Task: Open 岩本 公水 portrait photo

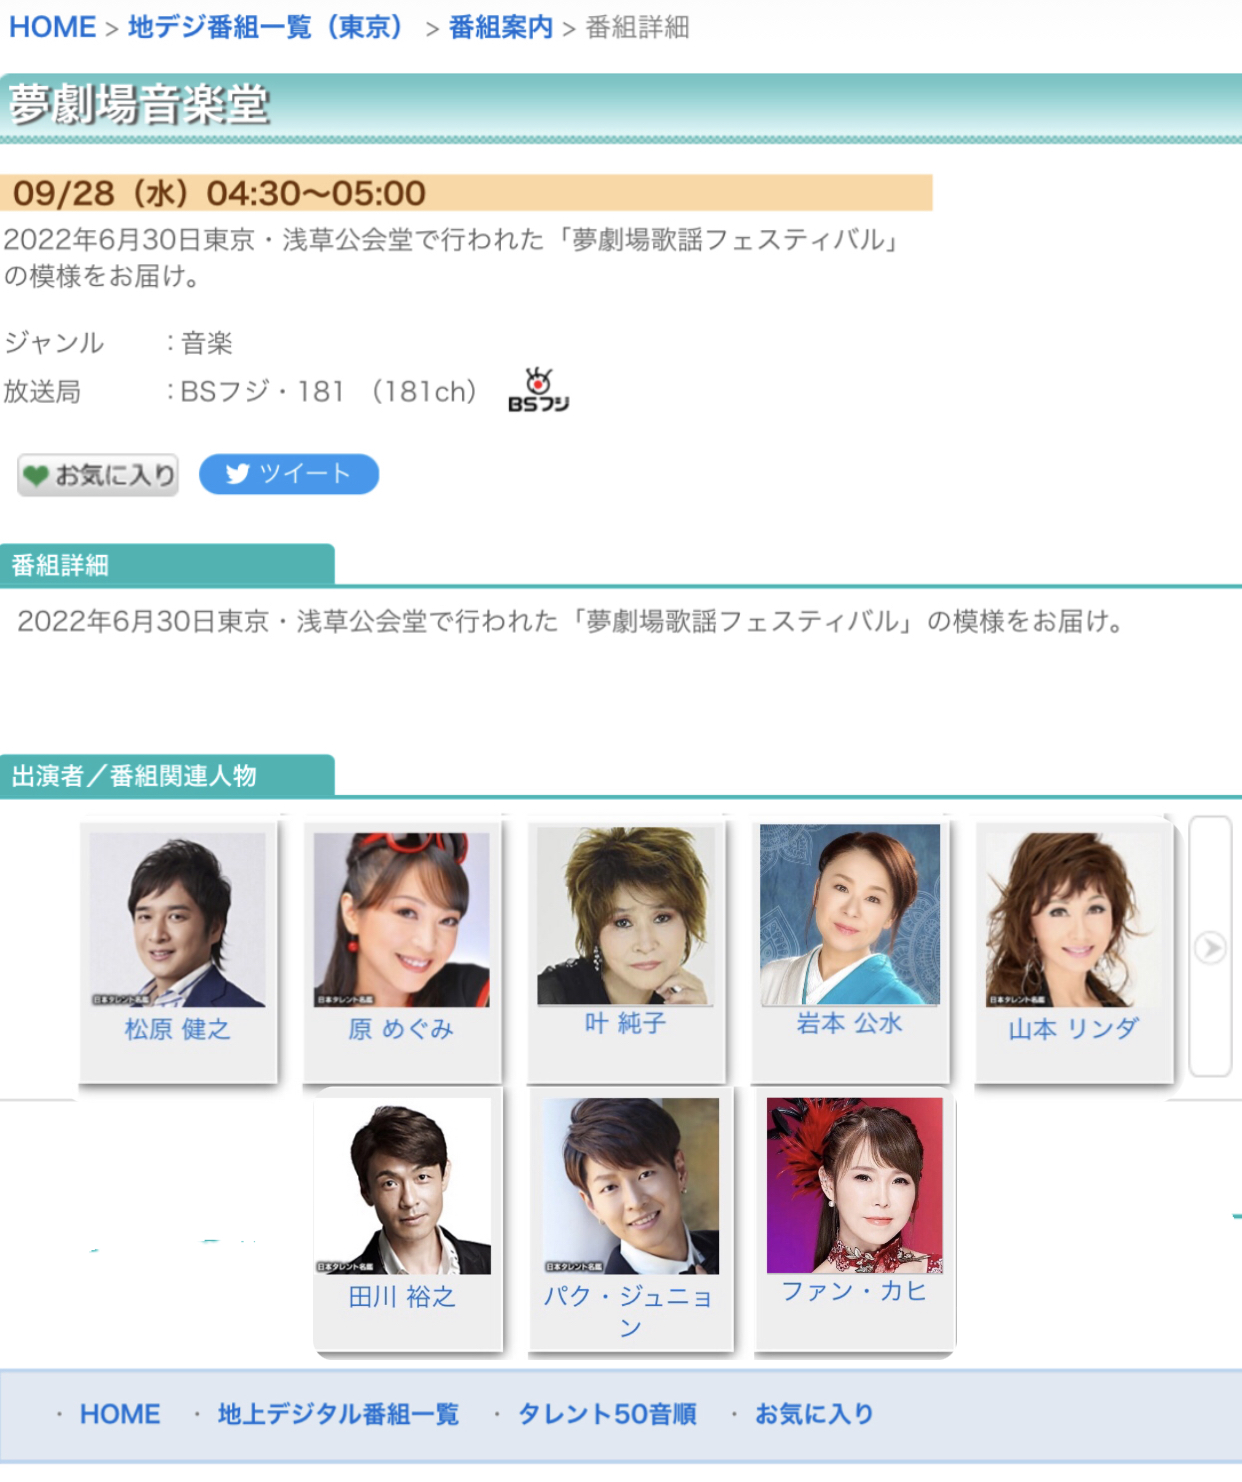Action: coord(850,915)
